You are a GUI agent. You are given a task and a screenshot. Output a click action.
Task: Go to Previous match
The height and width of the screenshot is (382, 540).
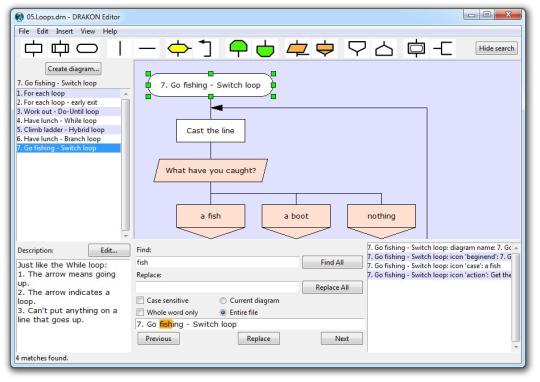(x=158, y=339)
